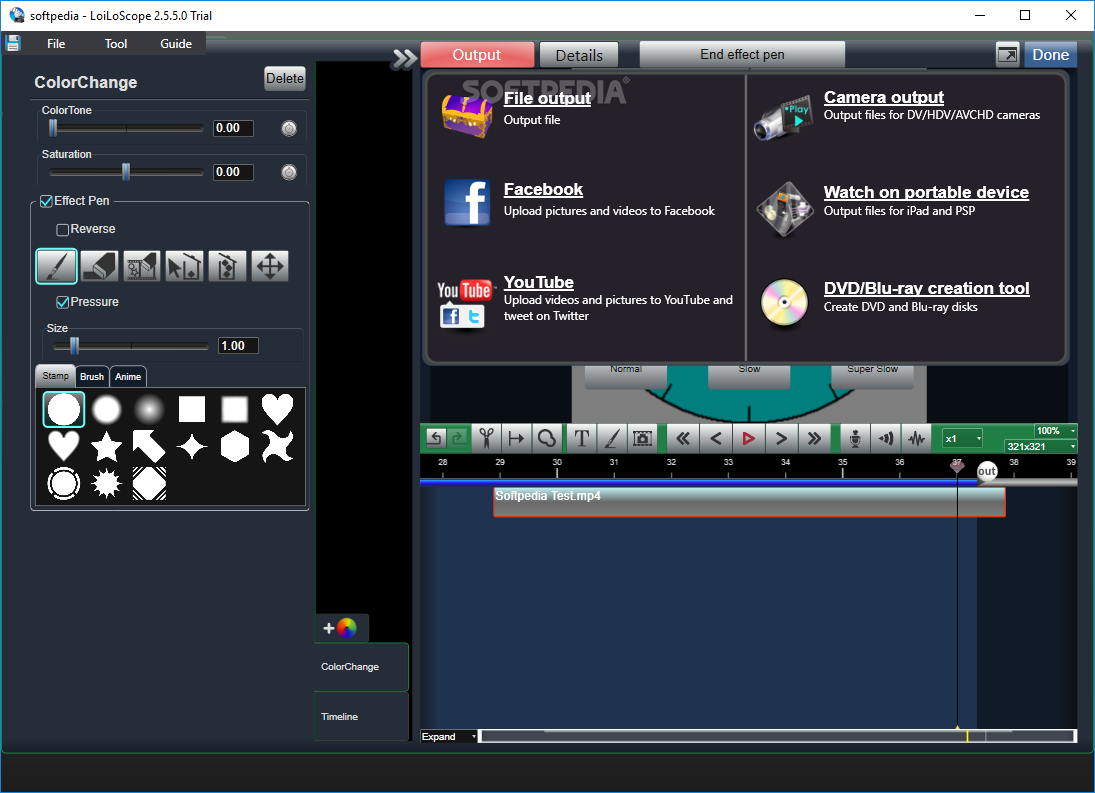Image resolution: width=1095 pixels, height=793 pixels.
Task: Open the Facebook upload link
Action: coord(543,189)
